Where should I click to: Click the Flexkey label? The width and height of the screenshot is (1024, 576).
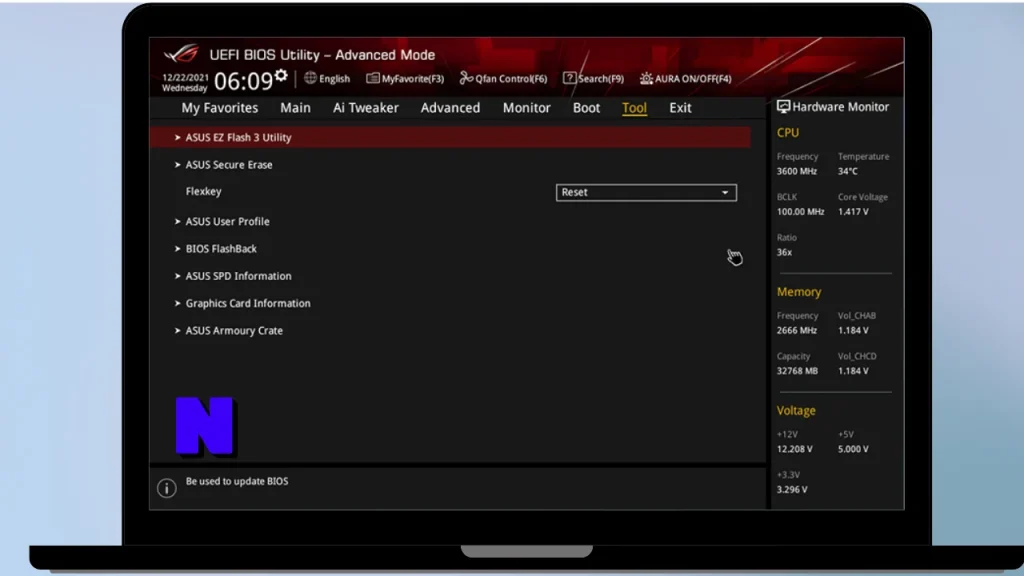tap(203, 191)
